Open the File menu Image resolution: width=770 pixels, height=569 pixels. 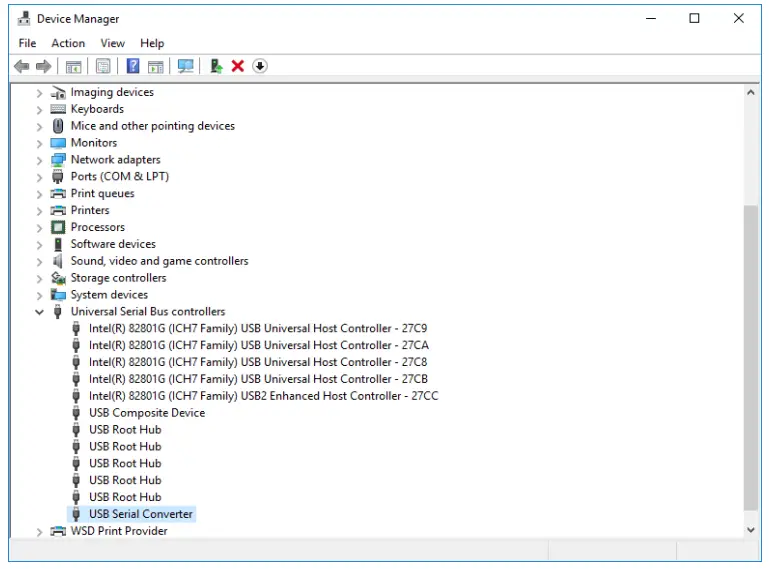click(x=28, y=43)
